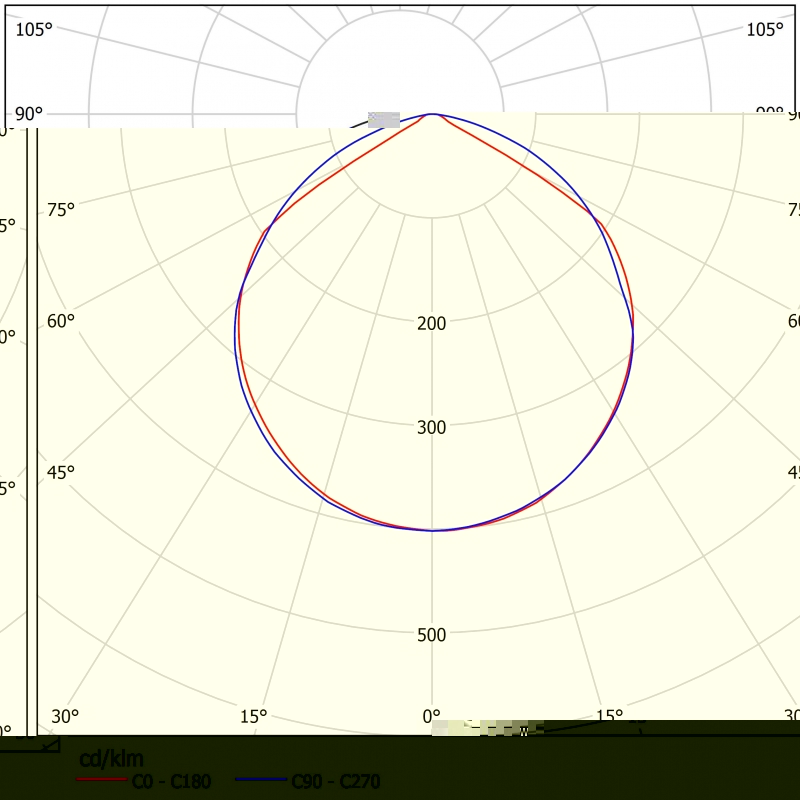Click the gray pixelated box near curve apex
This screenshot has height=800, width=800.
(384, 120)
